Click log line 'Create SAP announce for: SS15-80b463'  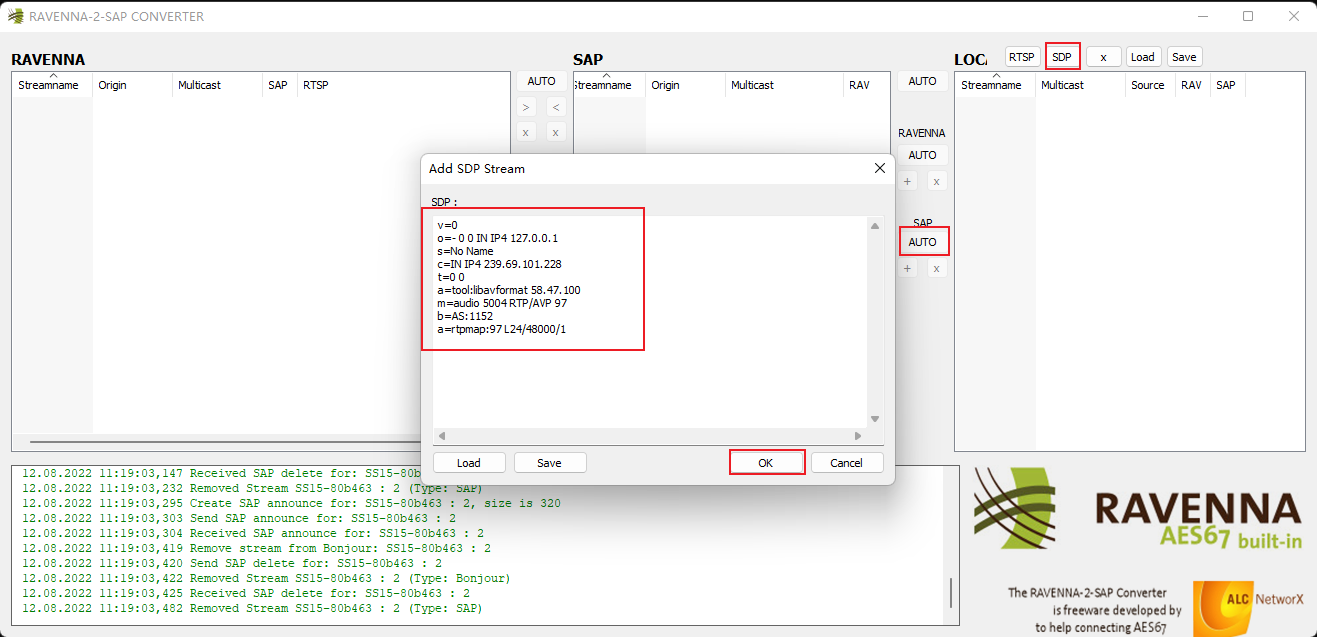click(291, 503)
